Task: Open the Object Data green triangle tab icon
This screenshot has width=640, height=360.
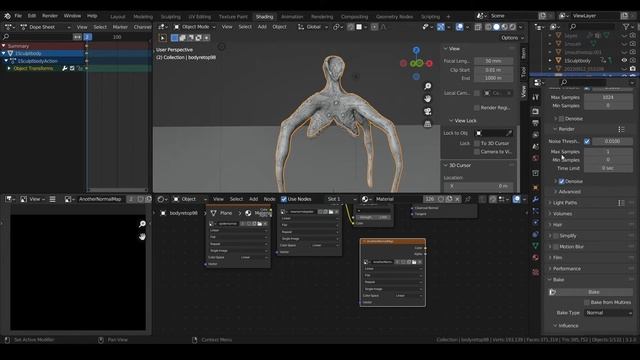Action: point(536,246)
